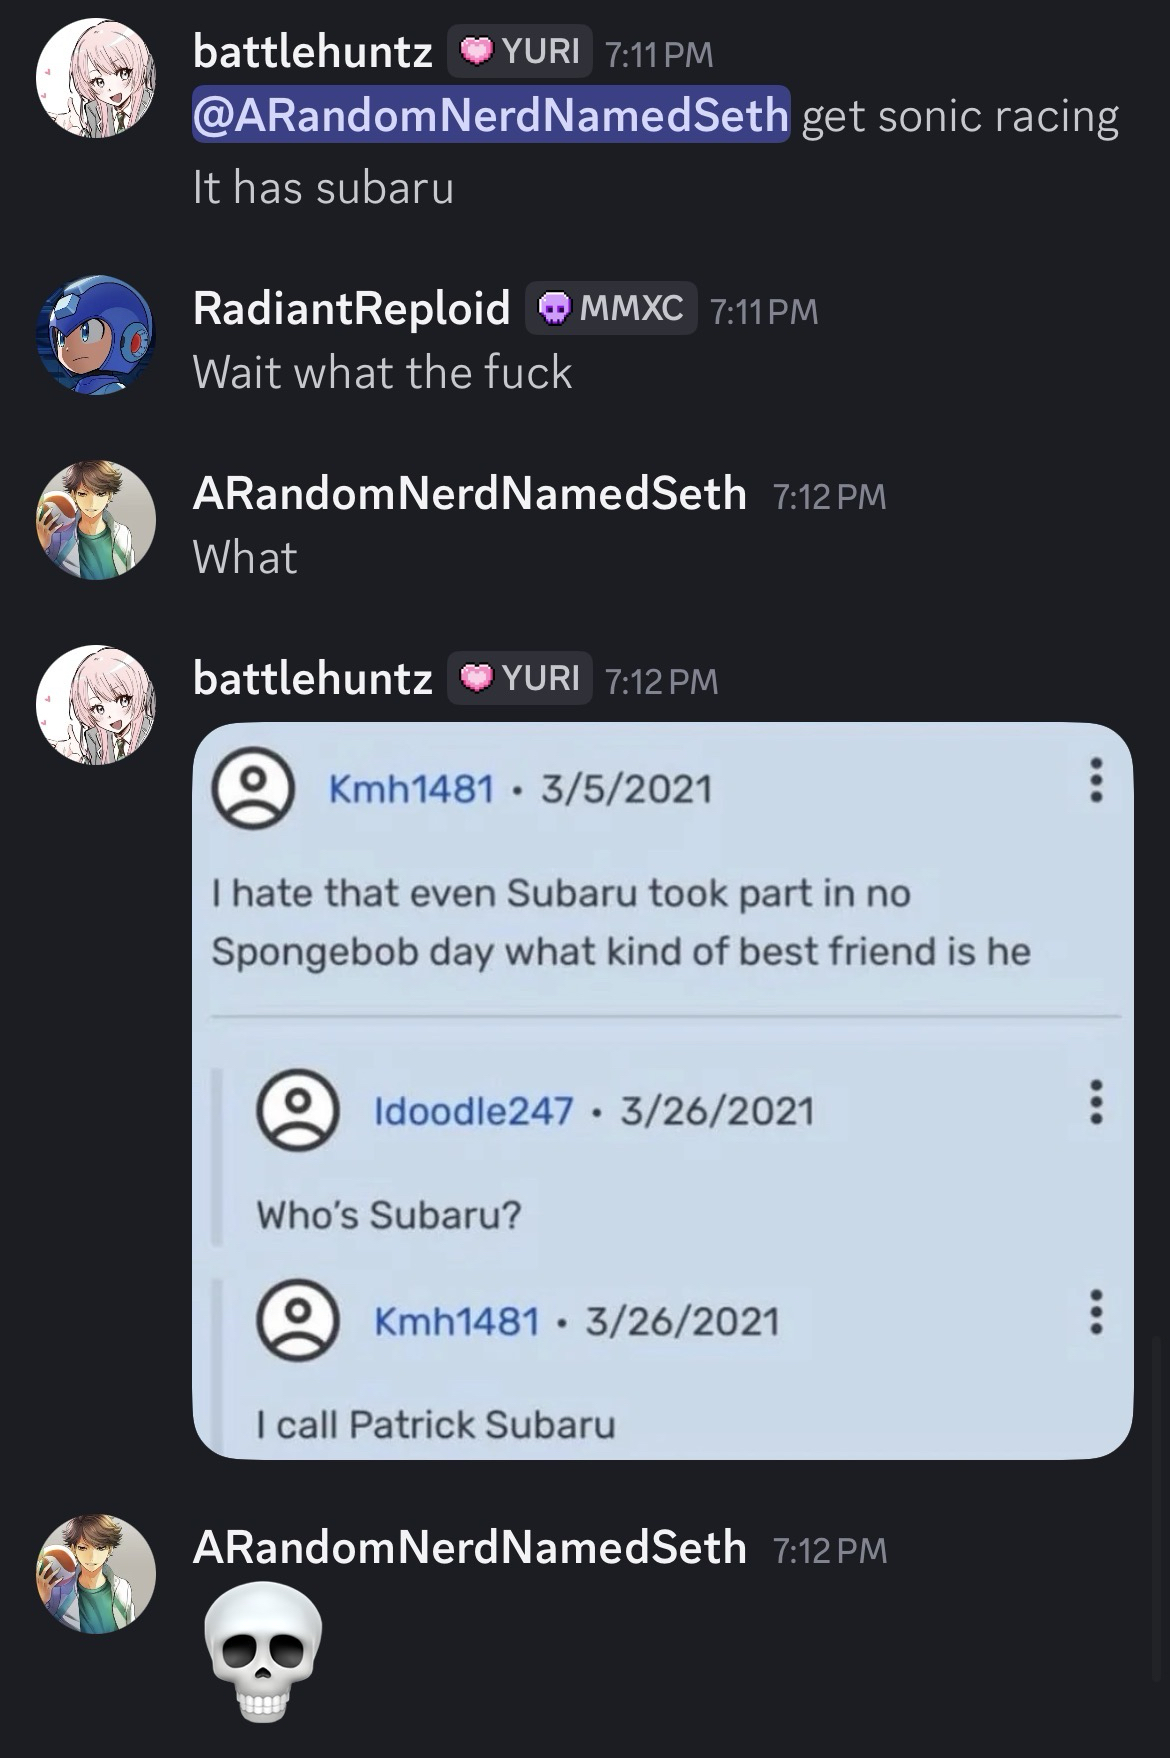Tap the @ARandomNerdNamedSeth mention

click(x=490, y=116)
